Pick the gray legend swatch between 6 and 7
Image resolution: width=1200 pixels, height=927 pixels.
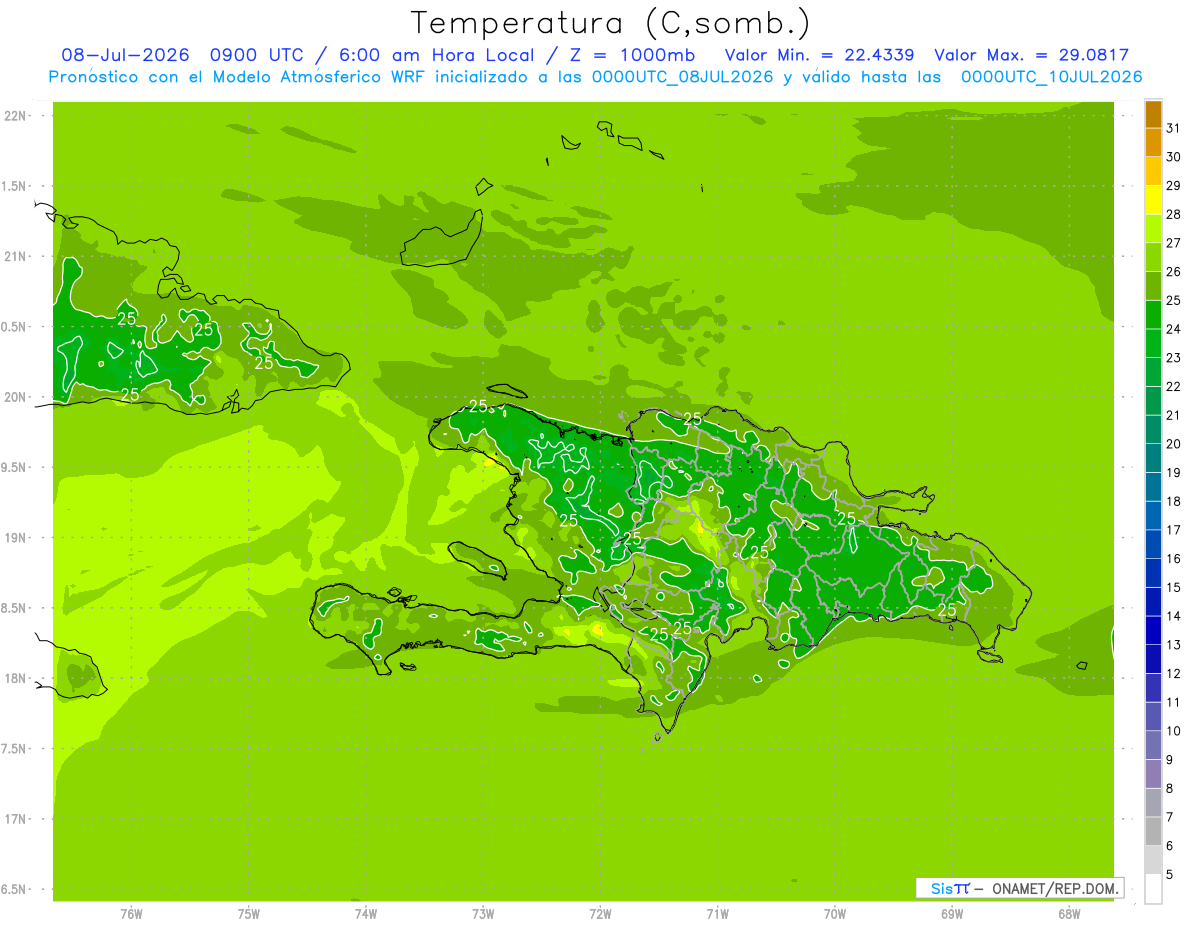pos(1153,832)
